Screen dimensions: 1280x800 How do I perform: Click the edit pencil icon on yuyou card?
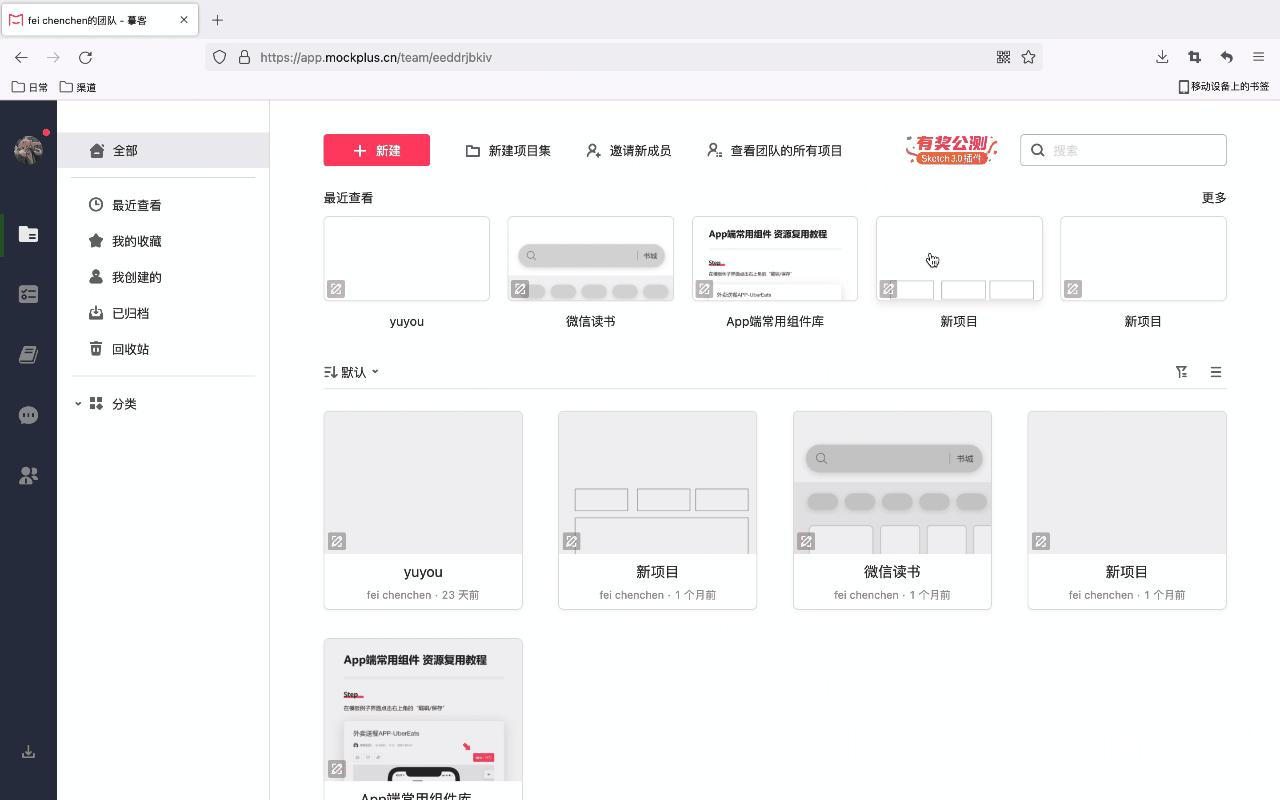tap(336, 540)
